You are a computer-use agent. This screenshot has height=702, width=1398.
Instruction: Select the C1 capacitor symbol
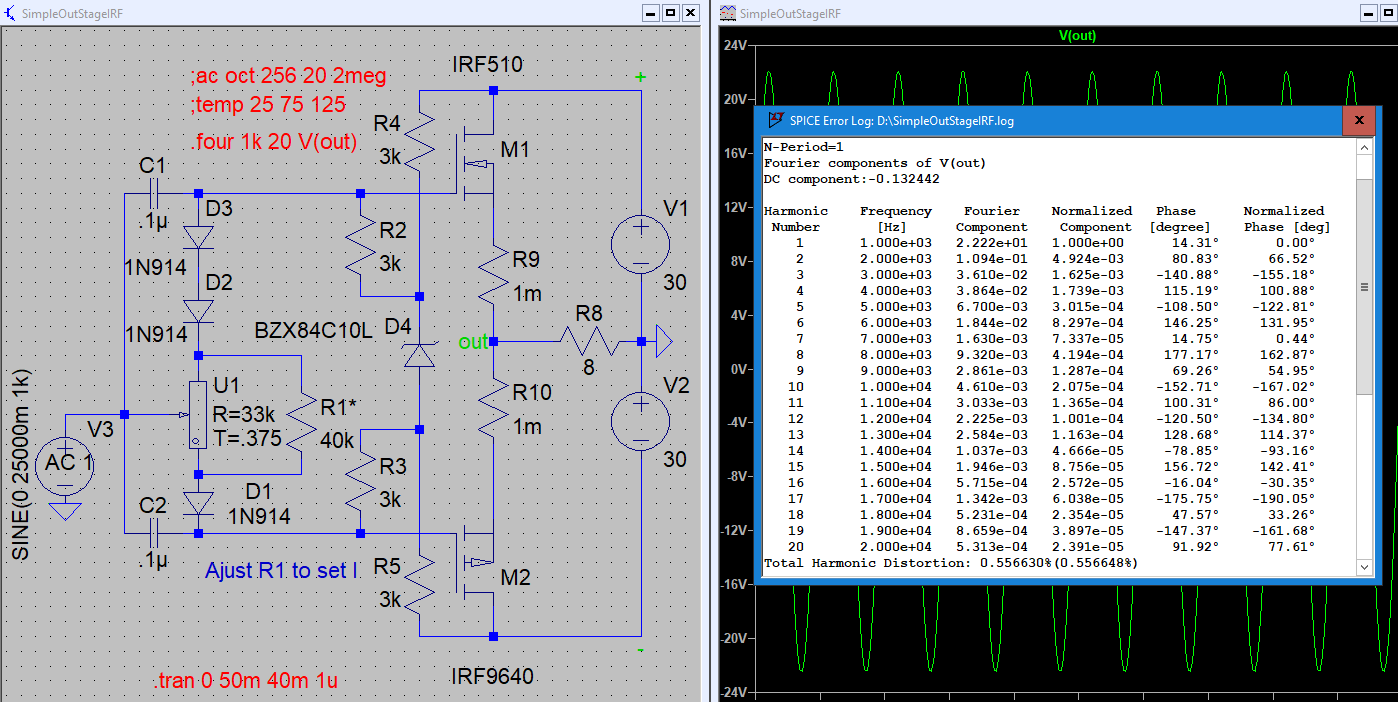pyautogui.click(x=156, y=193)
